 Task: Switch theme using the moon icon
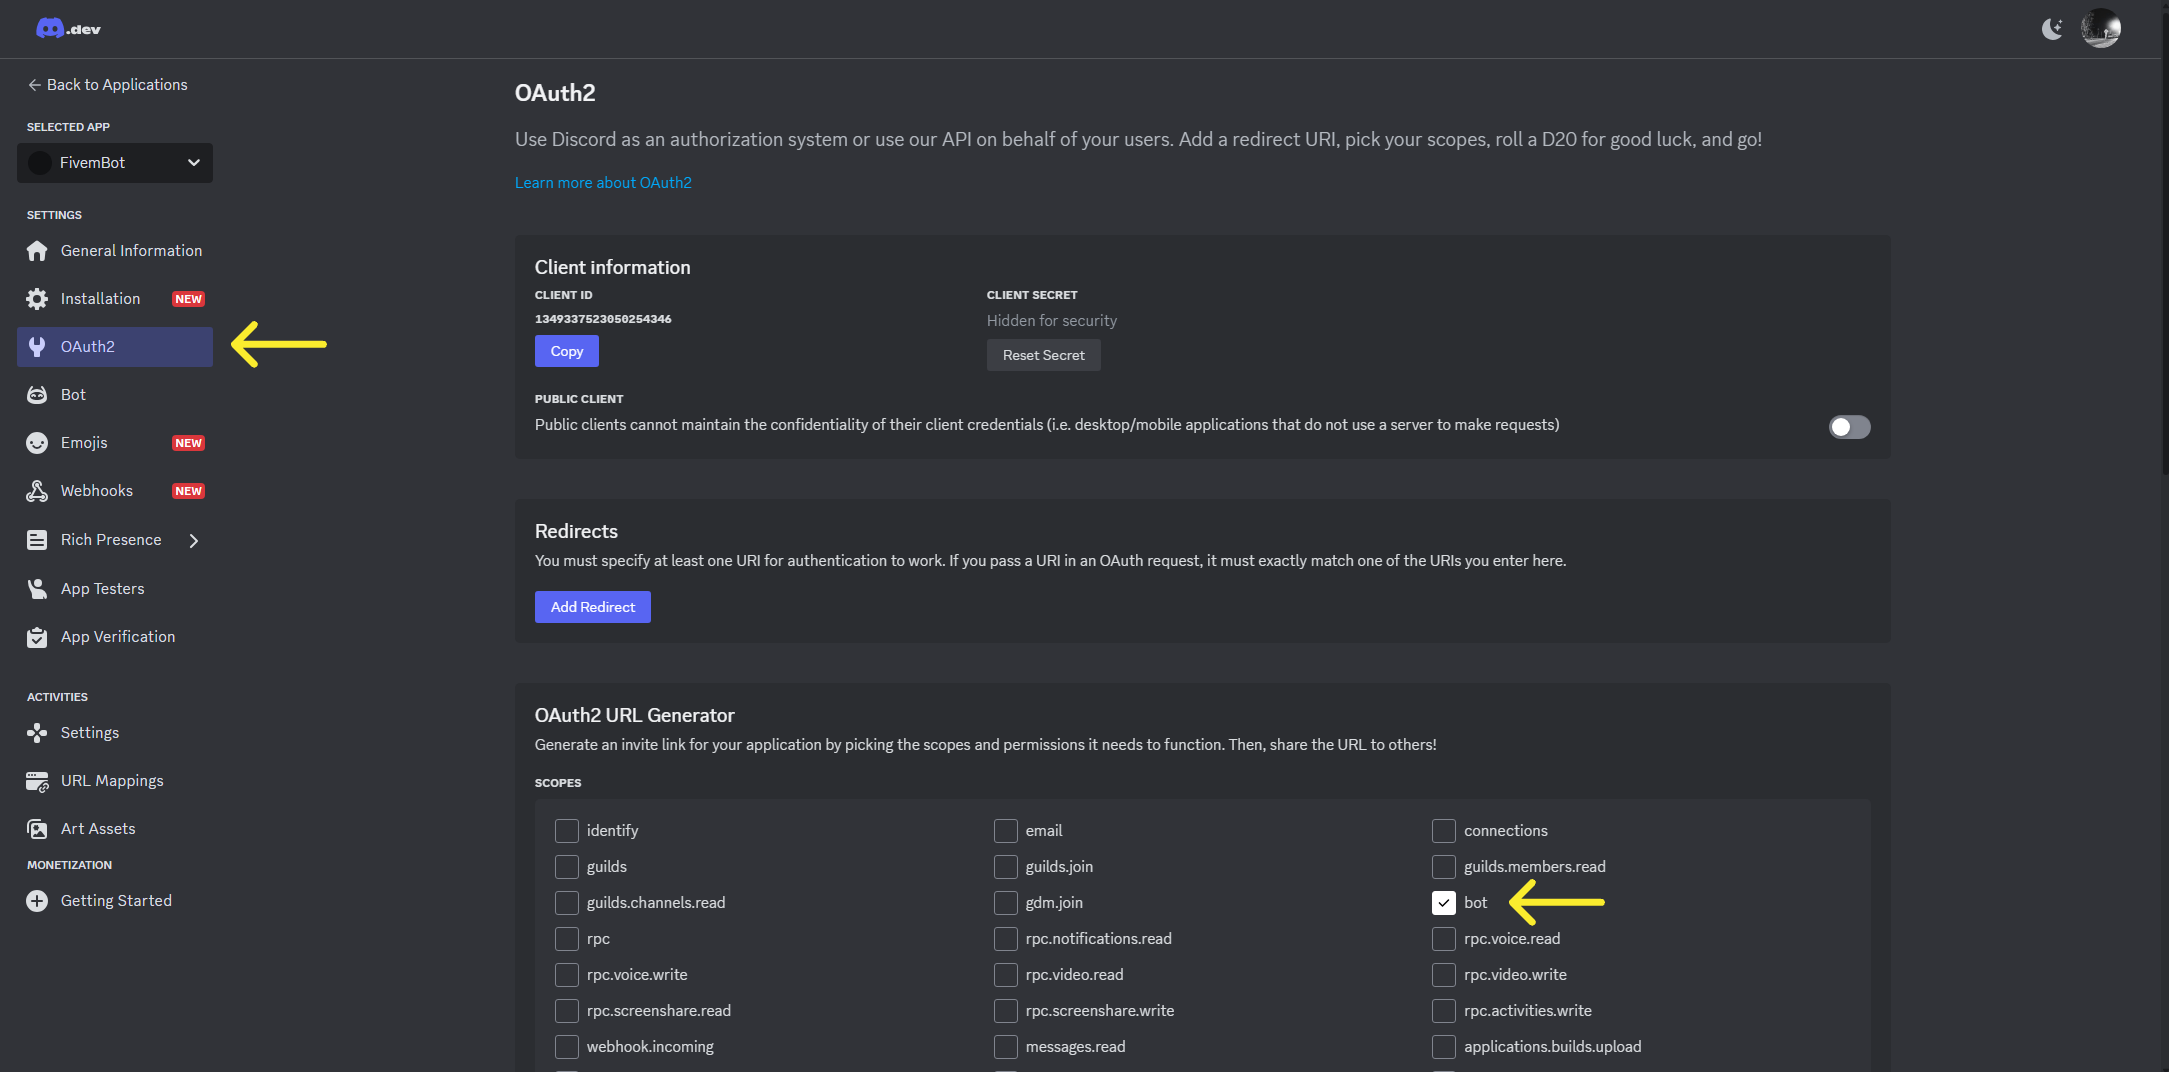point(2052,29)
